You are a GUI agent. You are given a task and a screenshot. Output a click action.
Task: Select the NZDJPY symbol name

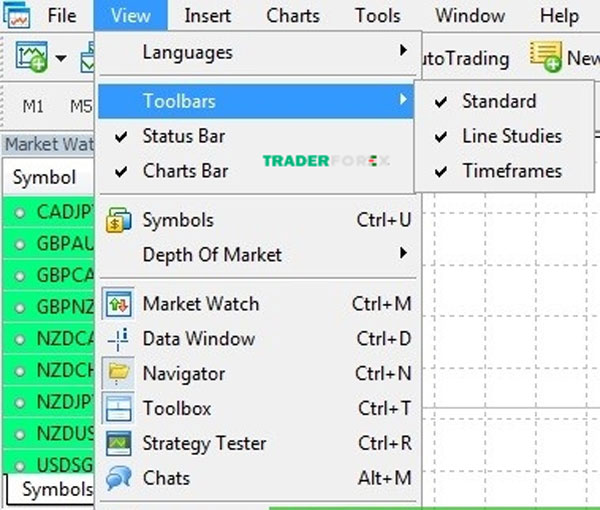65,402
